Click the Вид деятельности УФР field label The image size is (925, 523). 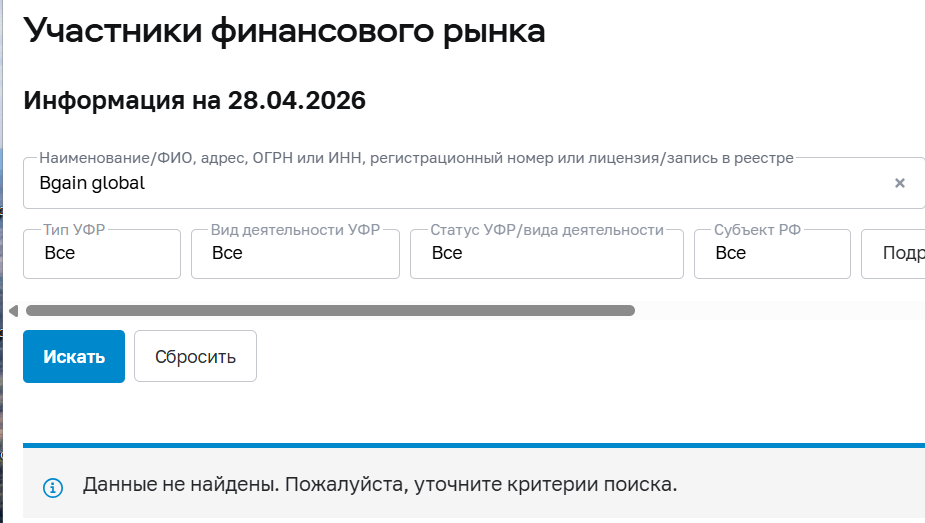point(295,230)
